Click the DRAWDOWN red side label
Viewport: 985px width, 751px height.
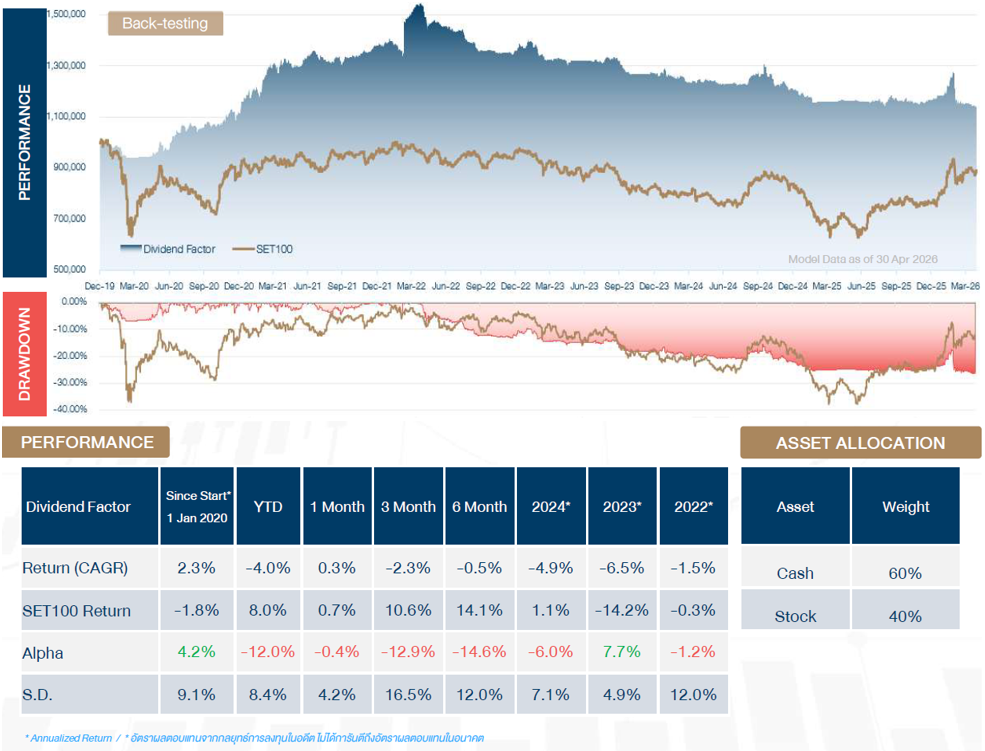[24, 354]
